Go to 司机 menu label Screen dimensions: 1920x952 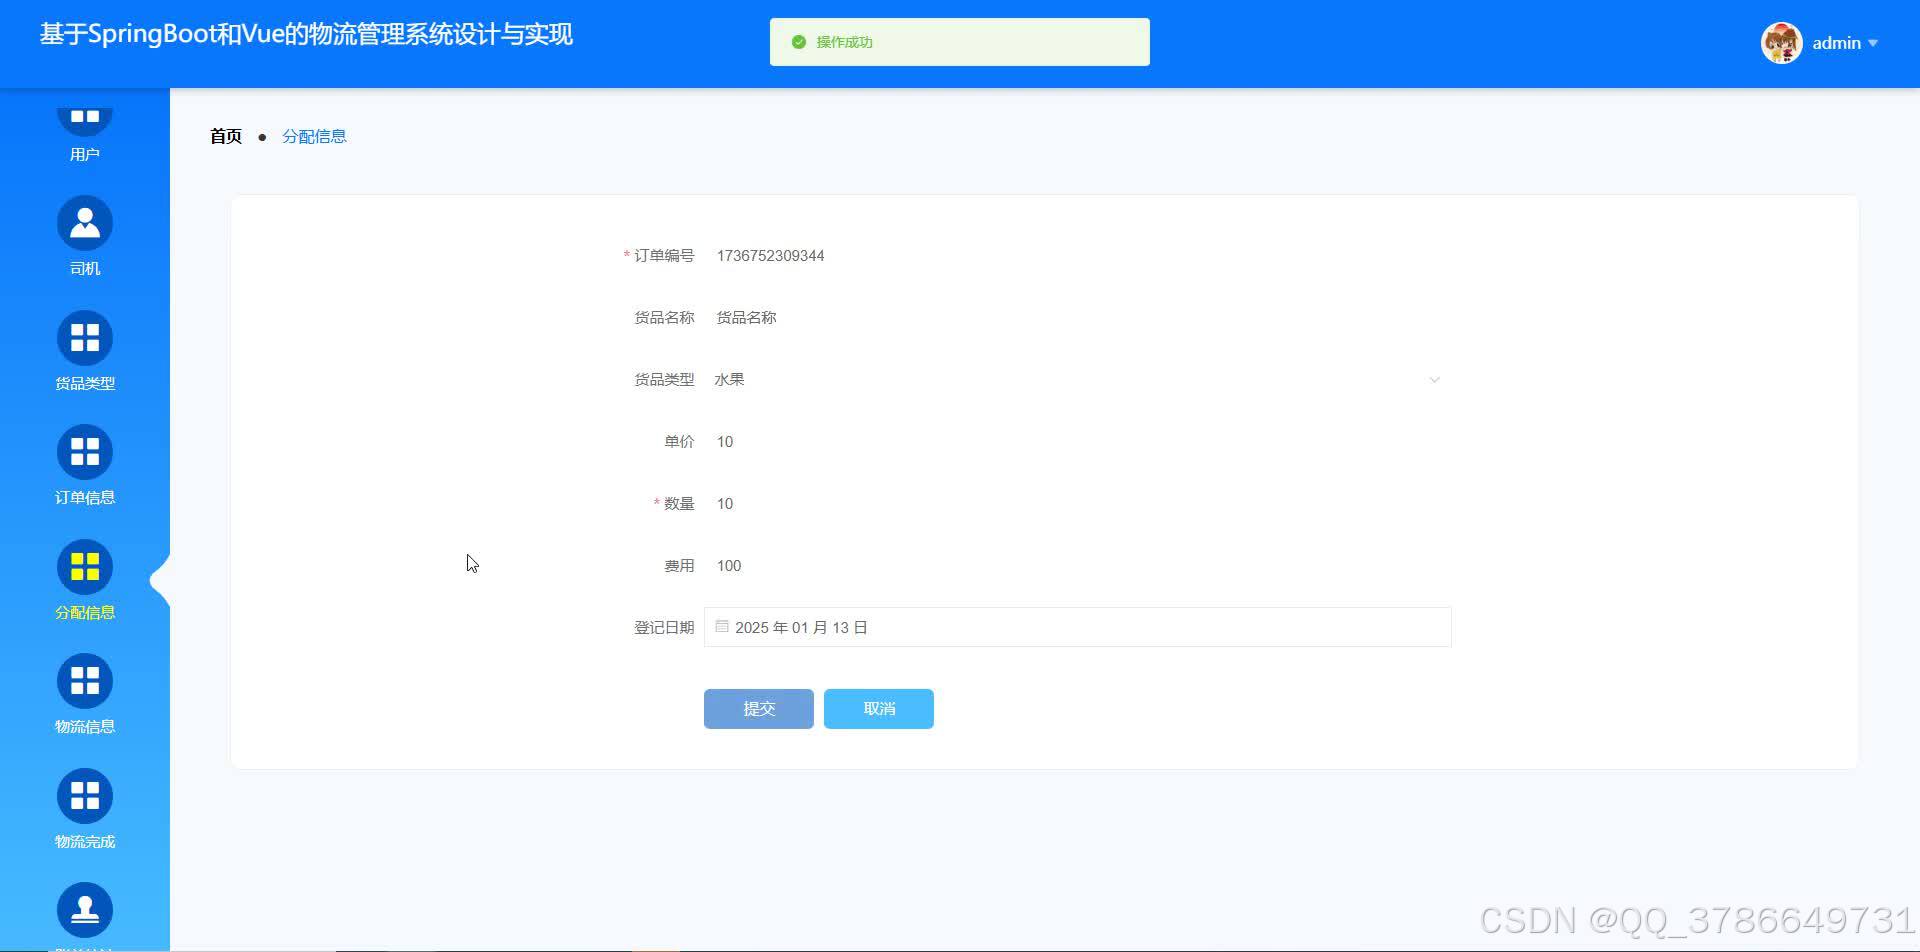[85, 268]
